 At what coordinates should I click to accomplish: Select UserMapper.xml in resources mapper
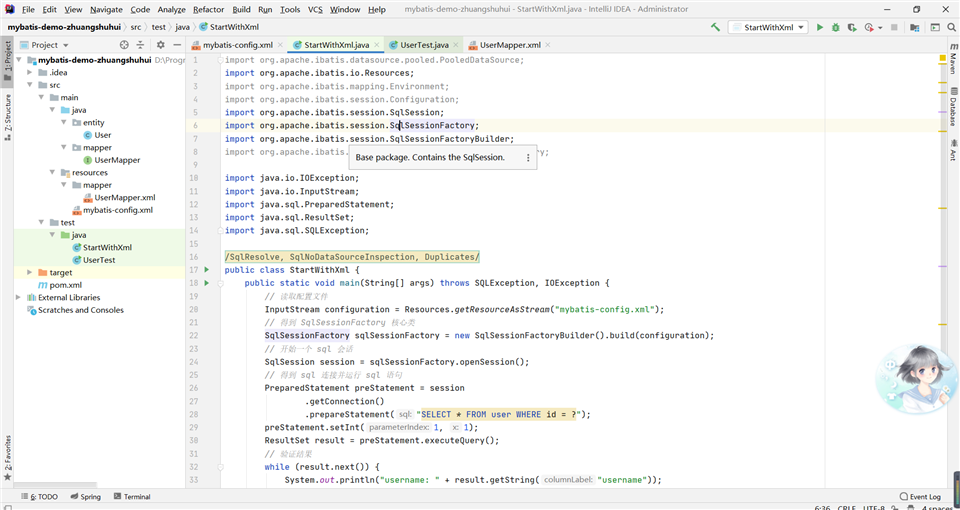tap(119, 197)
